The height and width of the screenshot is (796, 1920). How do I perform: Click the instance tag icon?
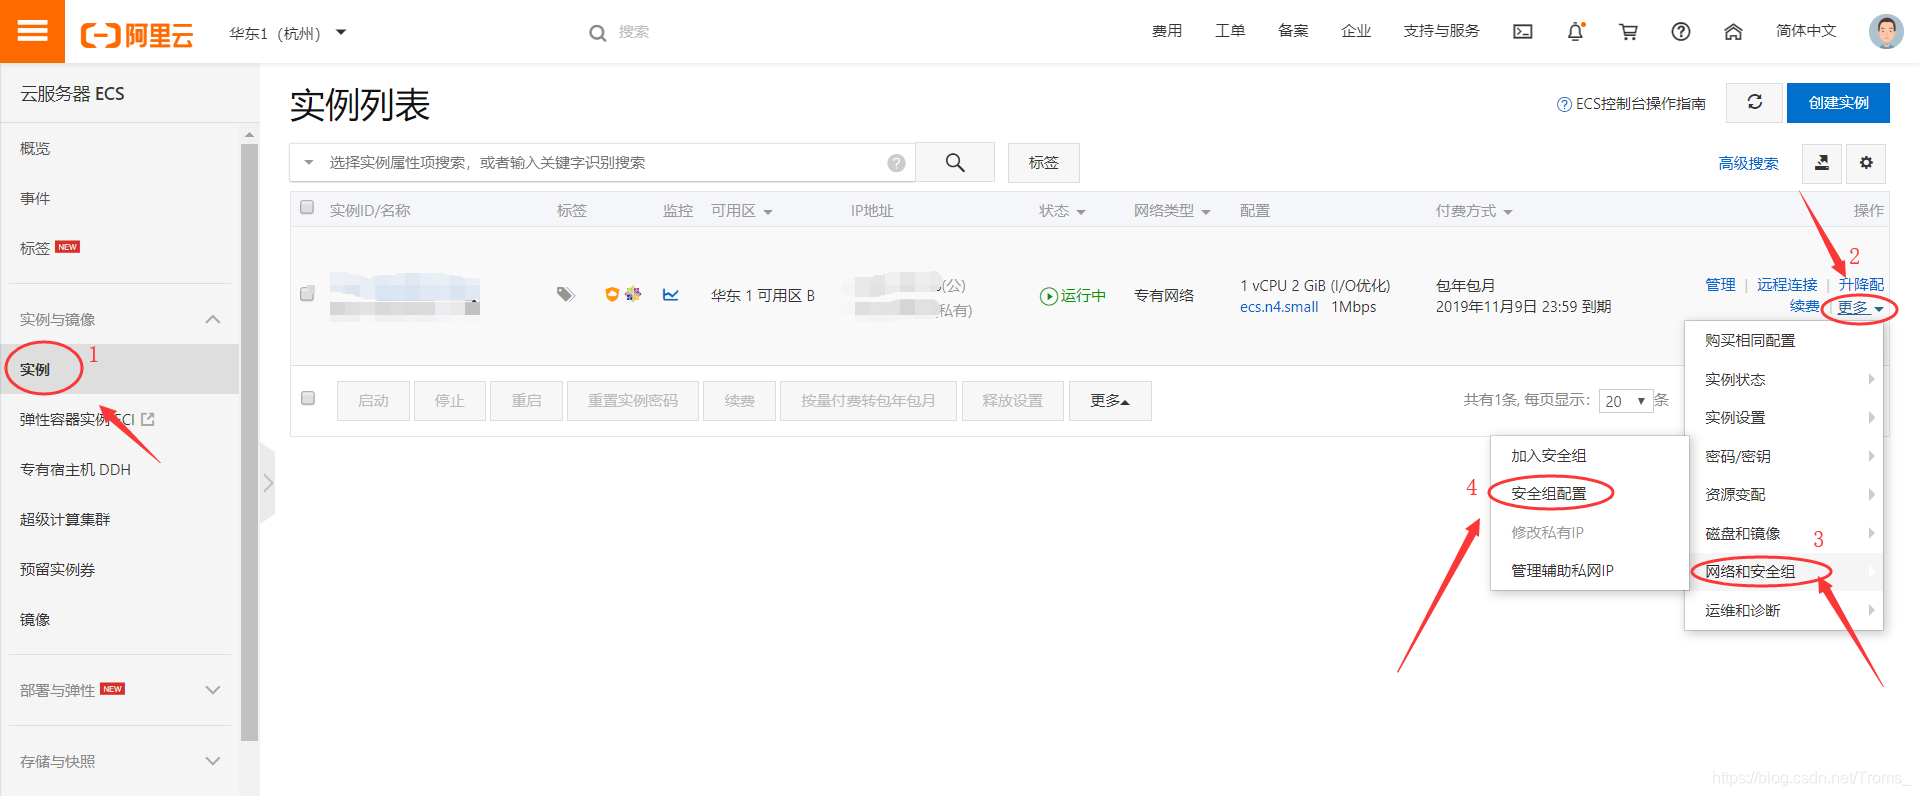565,294
